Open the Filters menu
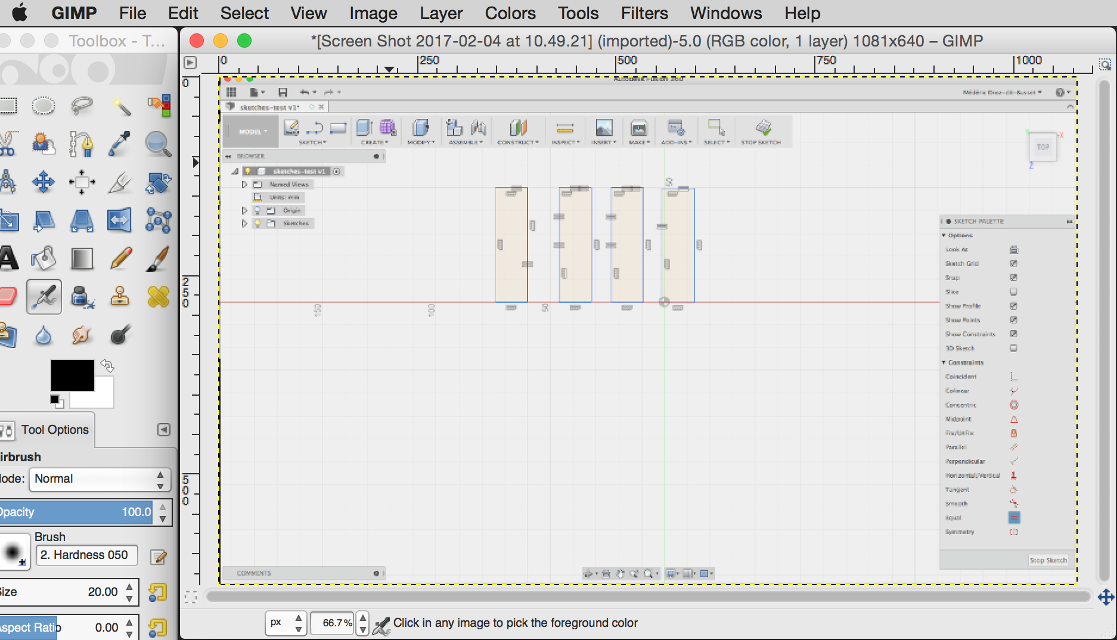This screenshot has width=1117, height=640. [644, 13]
